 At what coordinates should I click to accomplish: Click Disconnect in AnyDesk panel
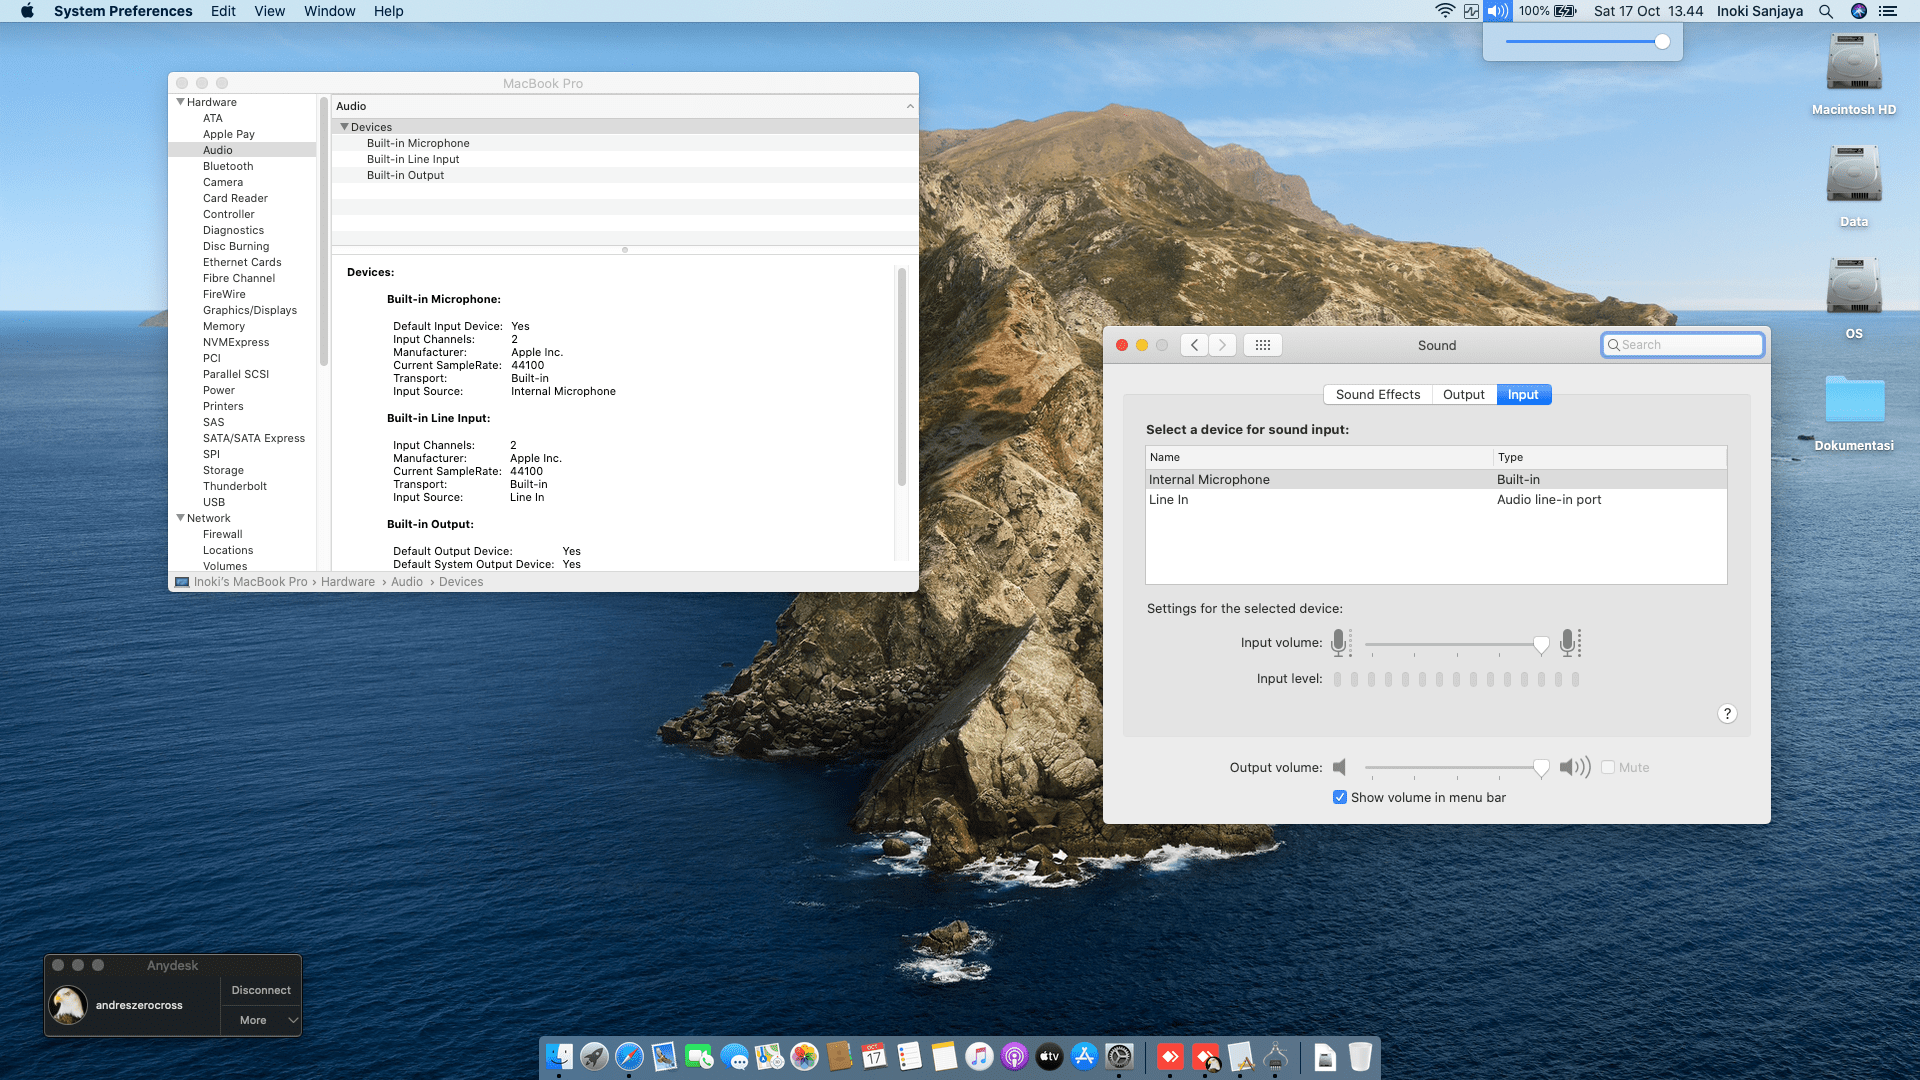click(261, 990)
